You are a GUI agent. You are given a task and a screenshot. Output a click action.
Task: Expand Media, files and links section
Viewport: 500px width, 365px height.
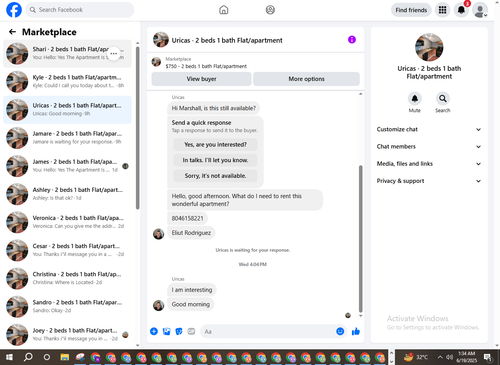(x=429, y=164)
